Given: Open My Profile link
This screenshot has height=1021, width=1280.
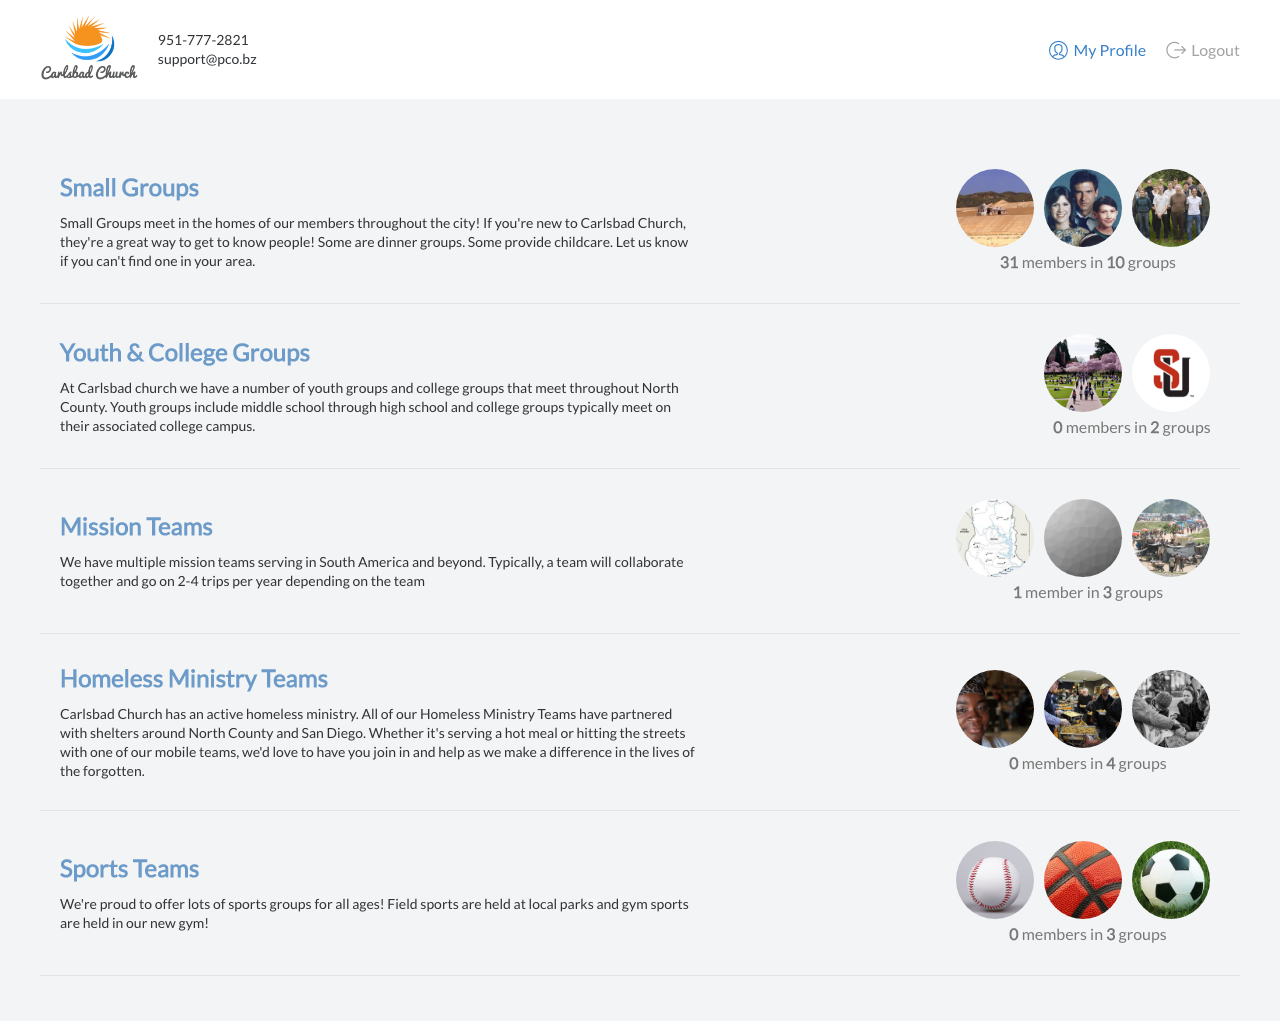Looking at the screenshot, I should click(1097, 50).
